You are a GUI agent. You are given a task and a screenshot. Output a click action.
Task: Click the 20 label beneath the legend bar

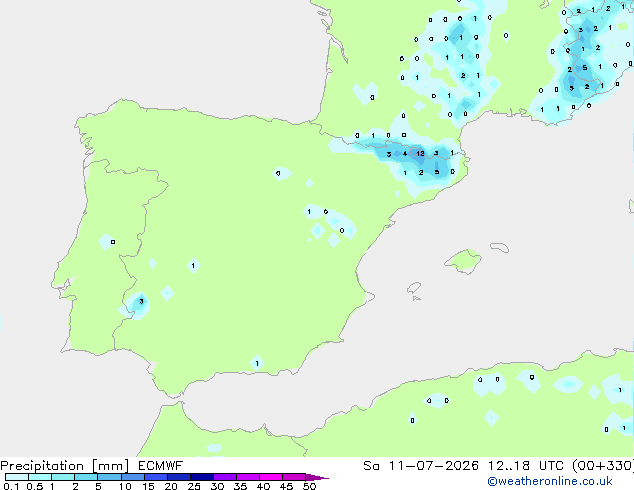tap(171, 486)
